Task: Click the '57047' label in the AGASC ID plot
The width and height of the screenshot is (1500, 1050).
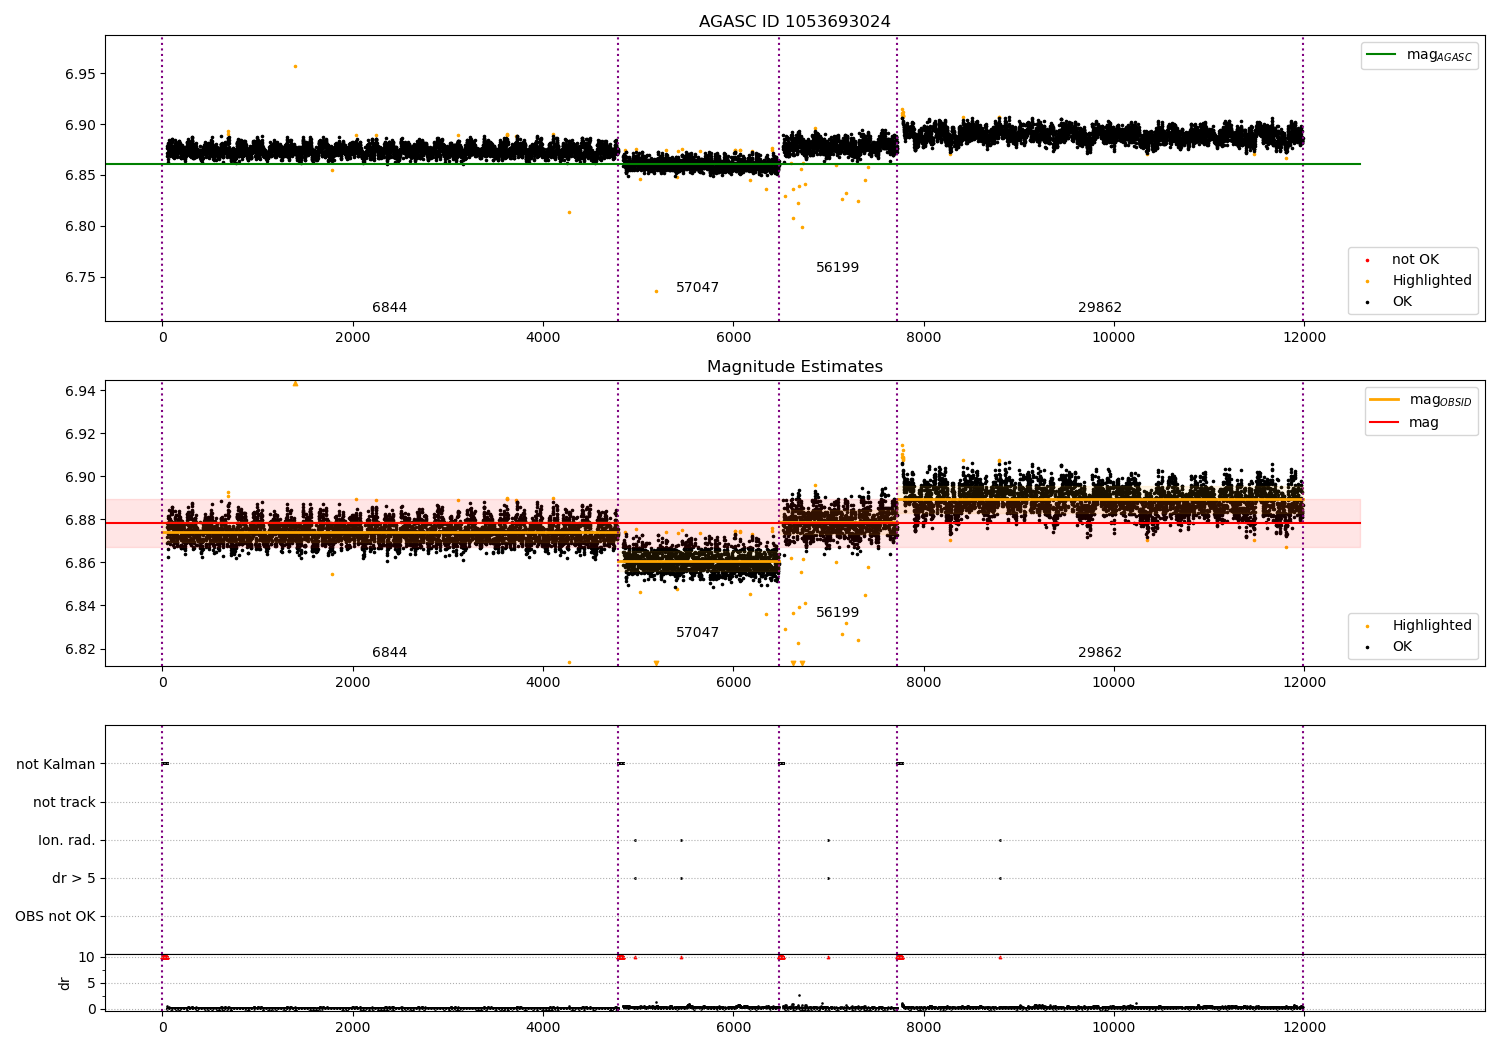Action: (697, 288)
